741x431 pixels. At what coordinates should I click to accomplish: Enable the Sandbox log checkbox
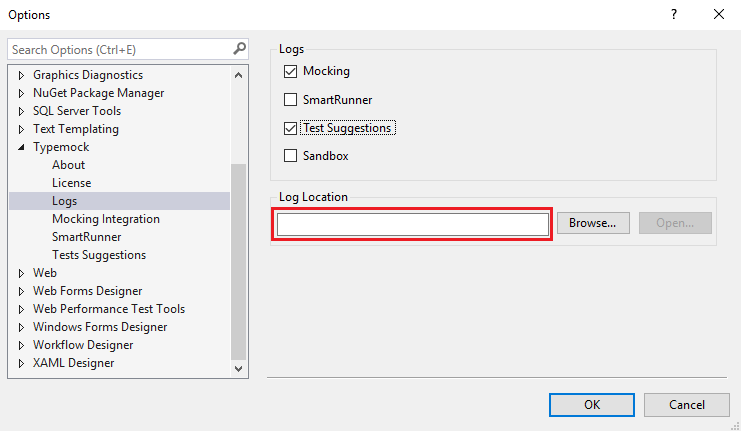tap(291, 156)
